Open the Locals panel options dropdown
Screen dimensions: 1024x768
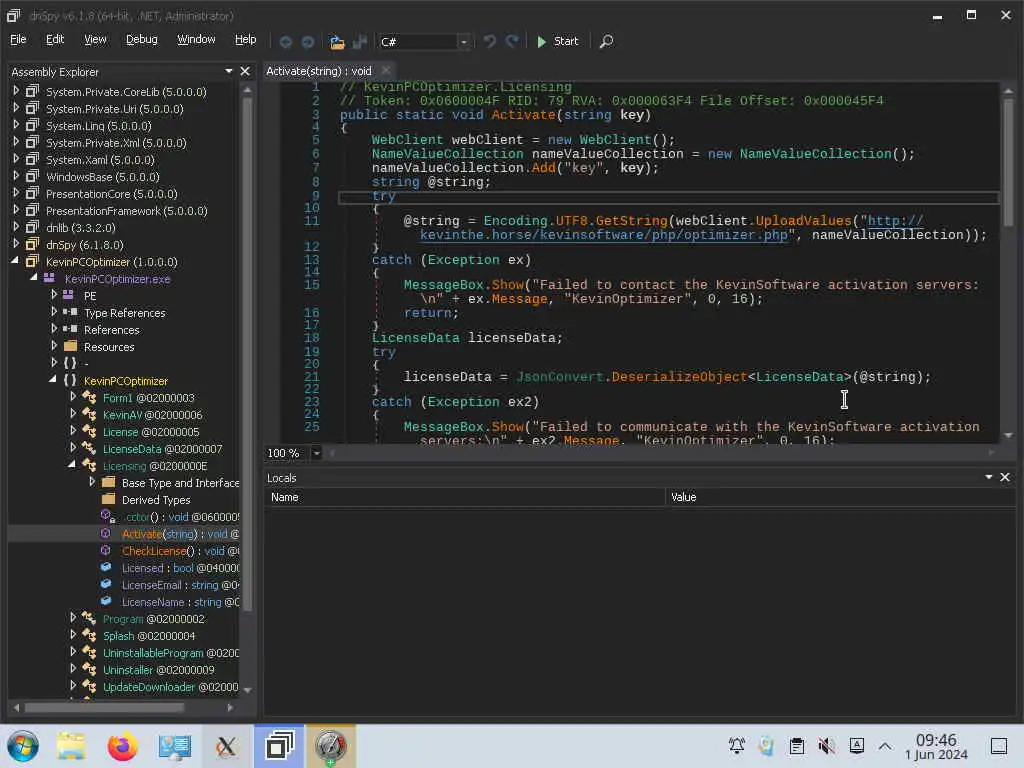click(989, 477)
